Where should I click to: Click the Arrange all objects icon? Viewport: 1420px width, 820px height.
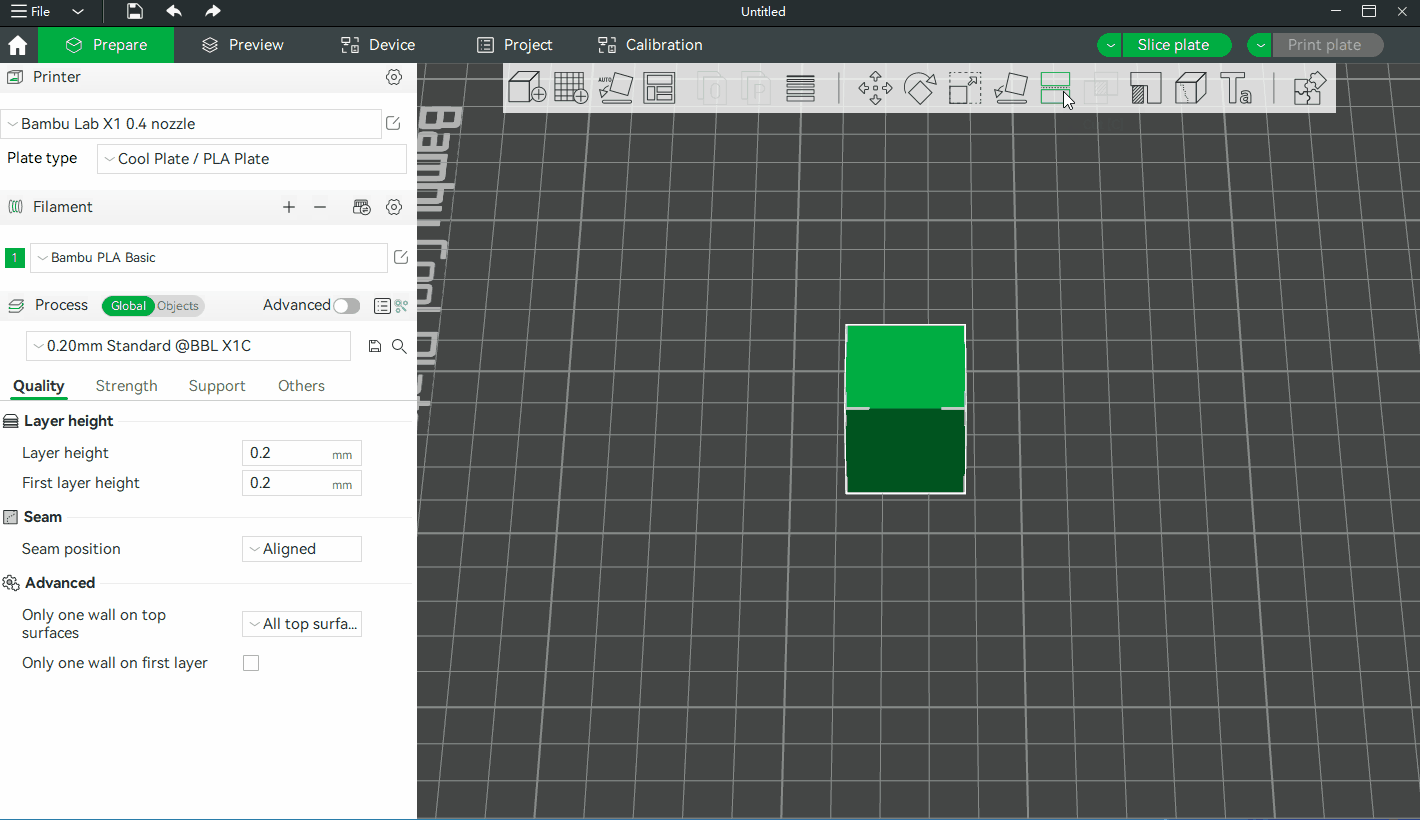click(x=660, y=88)
